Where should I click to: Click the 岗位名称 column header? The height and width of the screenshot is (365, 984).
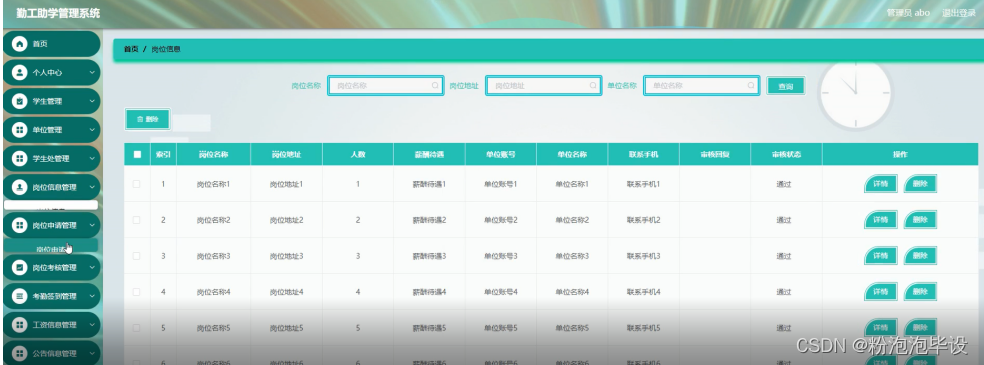point(213,154)
